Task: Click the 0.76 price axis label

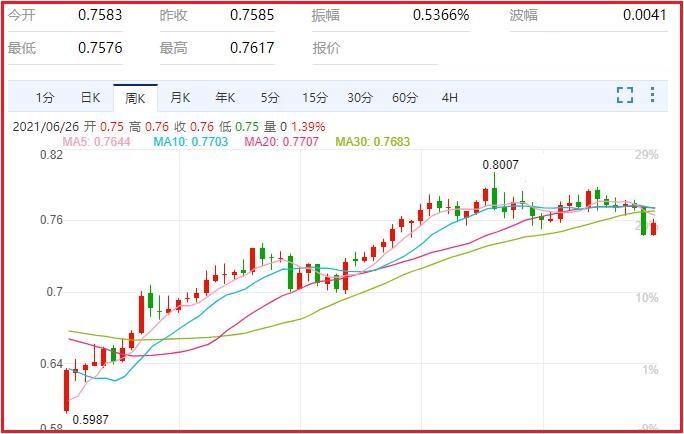Action: (51, 220)
